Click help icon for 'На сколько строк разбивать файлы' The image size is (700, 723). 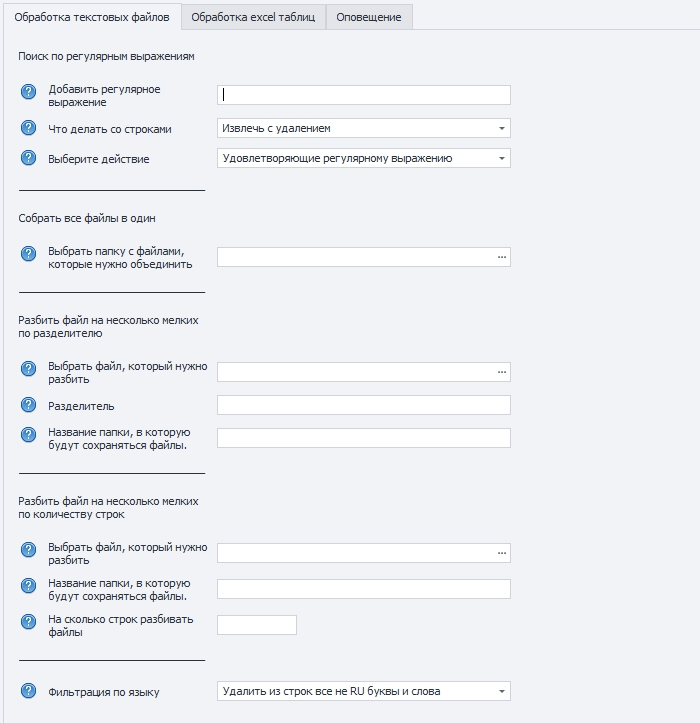tap(28, 622)
